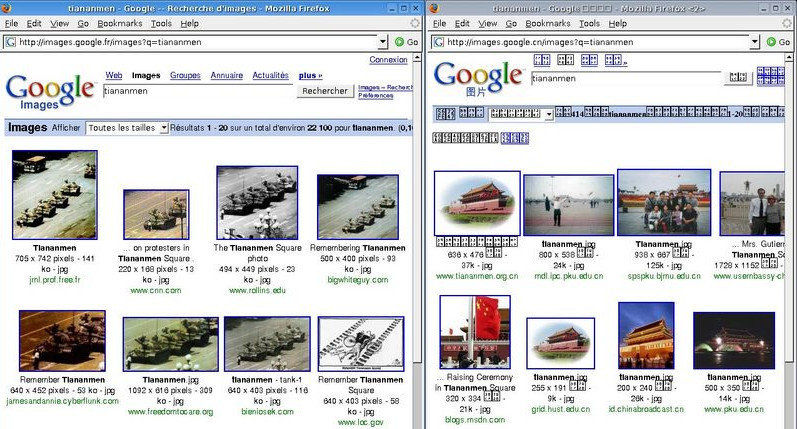Click the Firefox logo in the right title bar
Screen dimensions: 797x429
point(434,8)
